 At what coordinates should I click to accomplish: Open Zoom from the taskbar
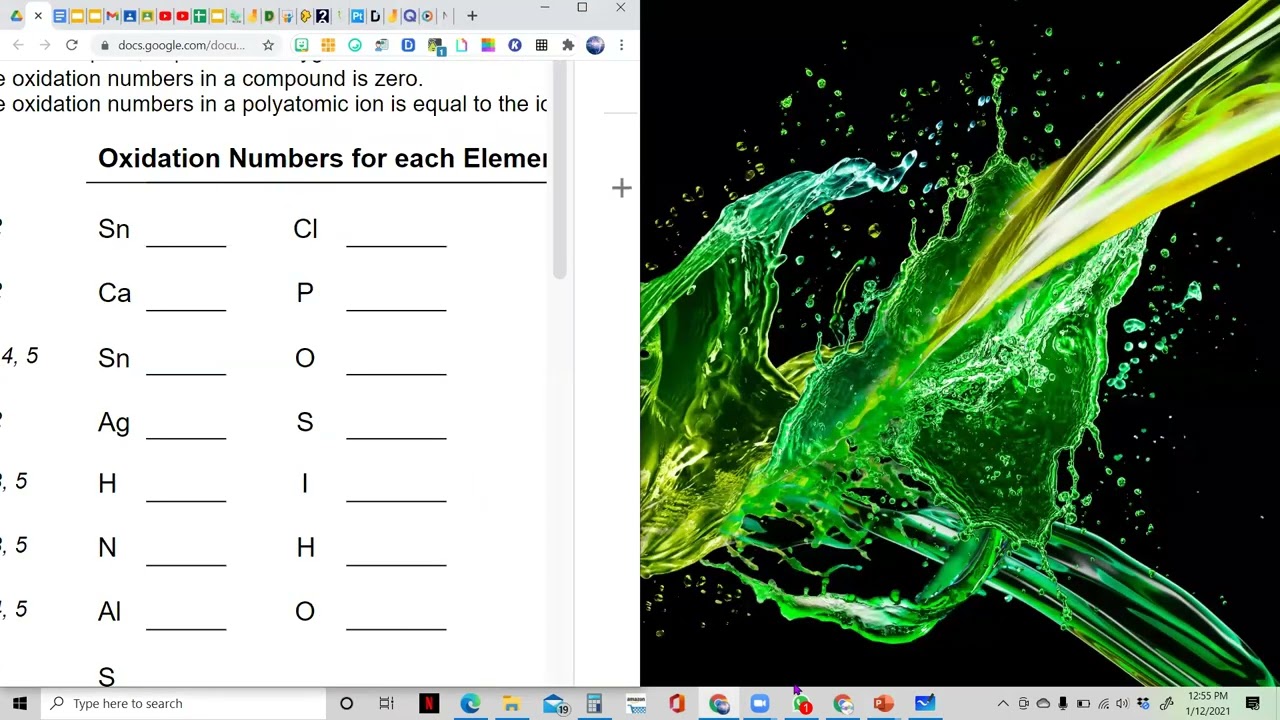[759, 703]
